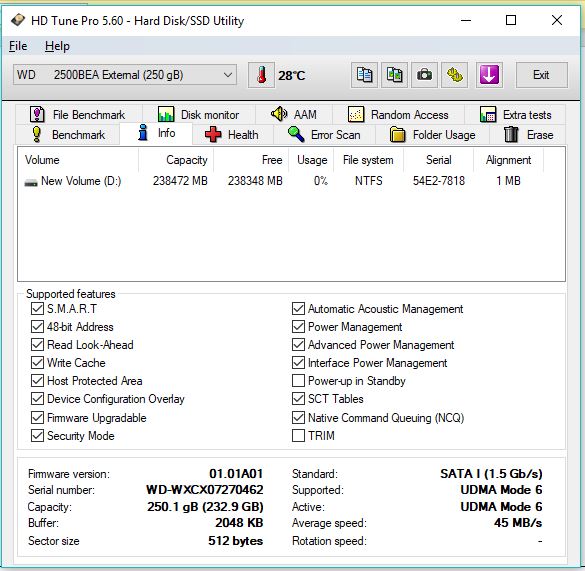Click the 2048 KB buffer value
Screen dimensions: 585x571
(239, 523)
